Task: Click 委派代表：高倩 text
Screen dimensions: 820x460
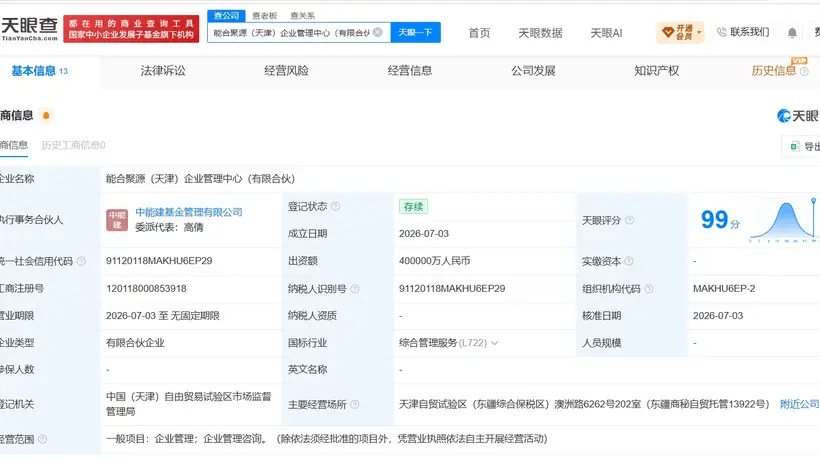Action: click(x=169, y=227)
